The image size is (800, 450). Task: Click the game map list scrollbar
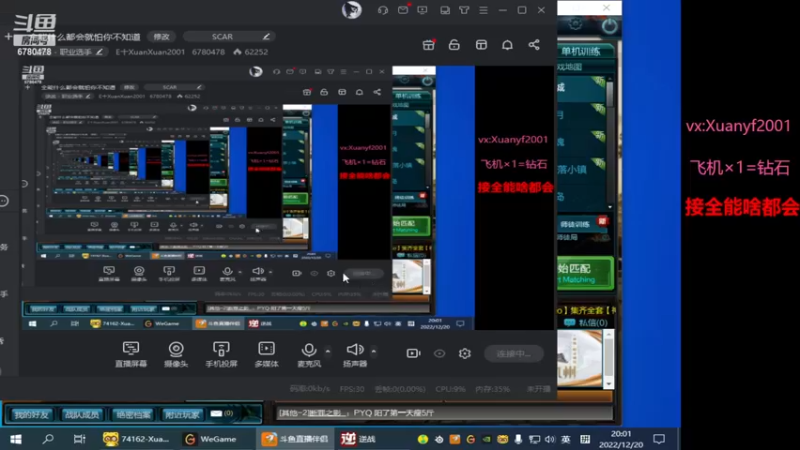point(610,143)
